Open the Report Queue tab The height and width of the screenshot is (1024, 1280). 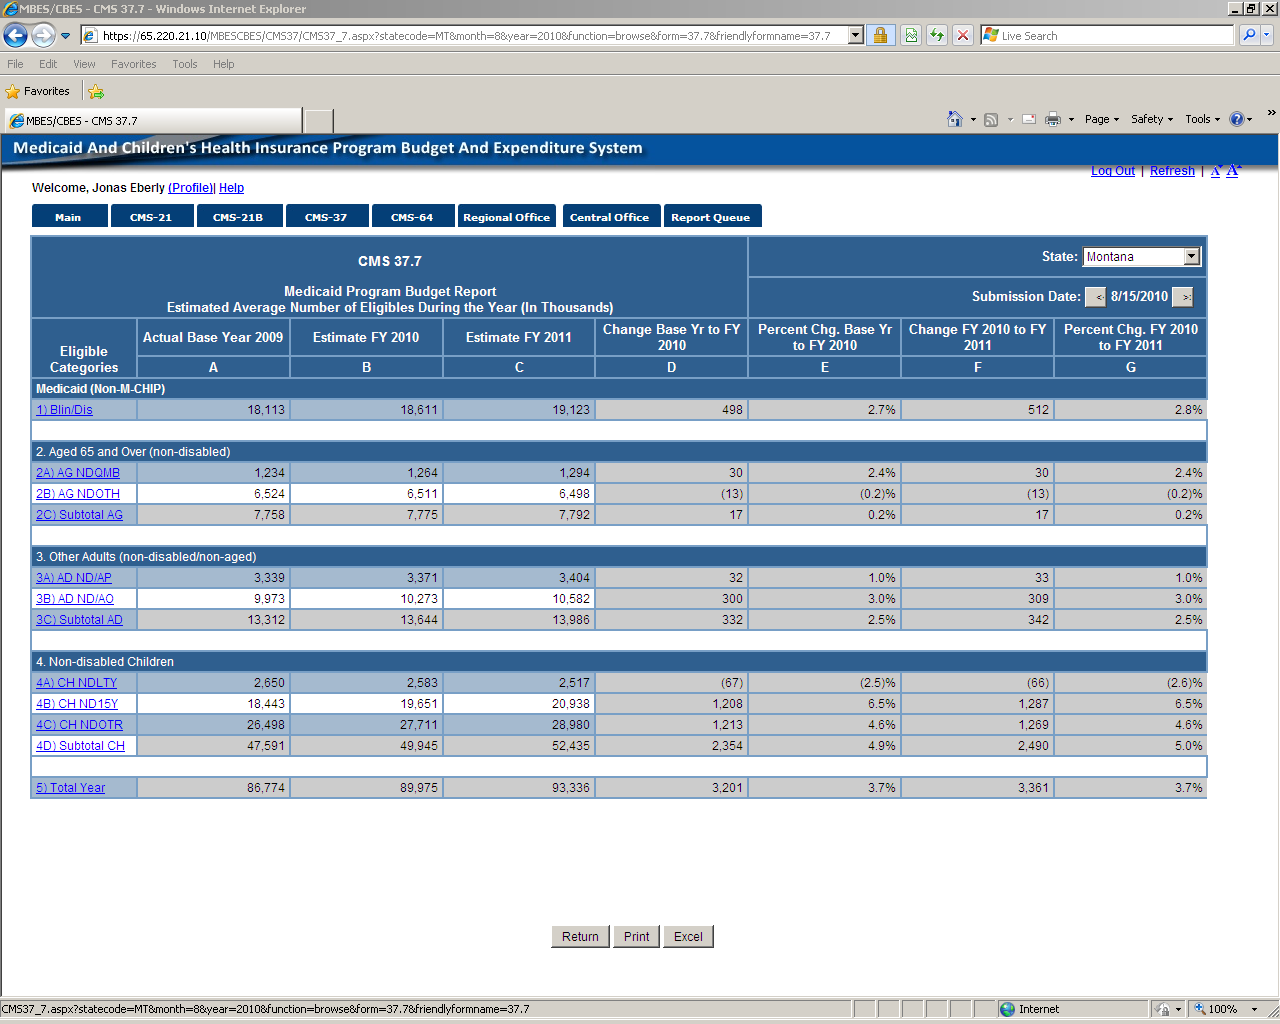[x=710, y=217]
